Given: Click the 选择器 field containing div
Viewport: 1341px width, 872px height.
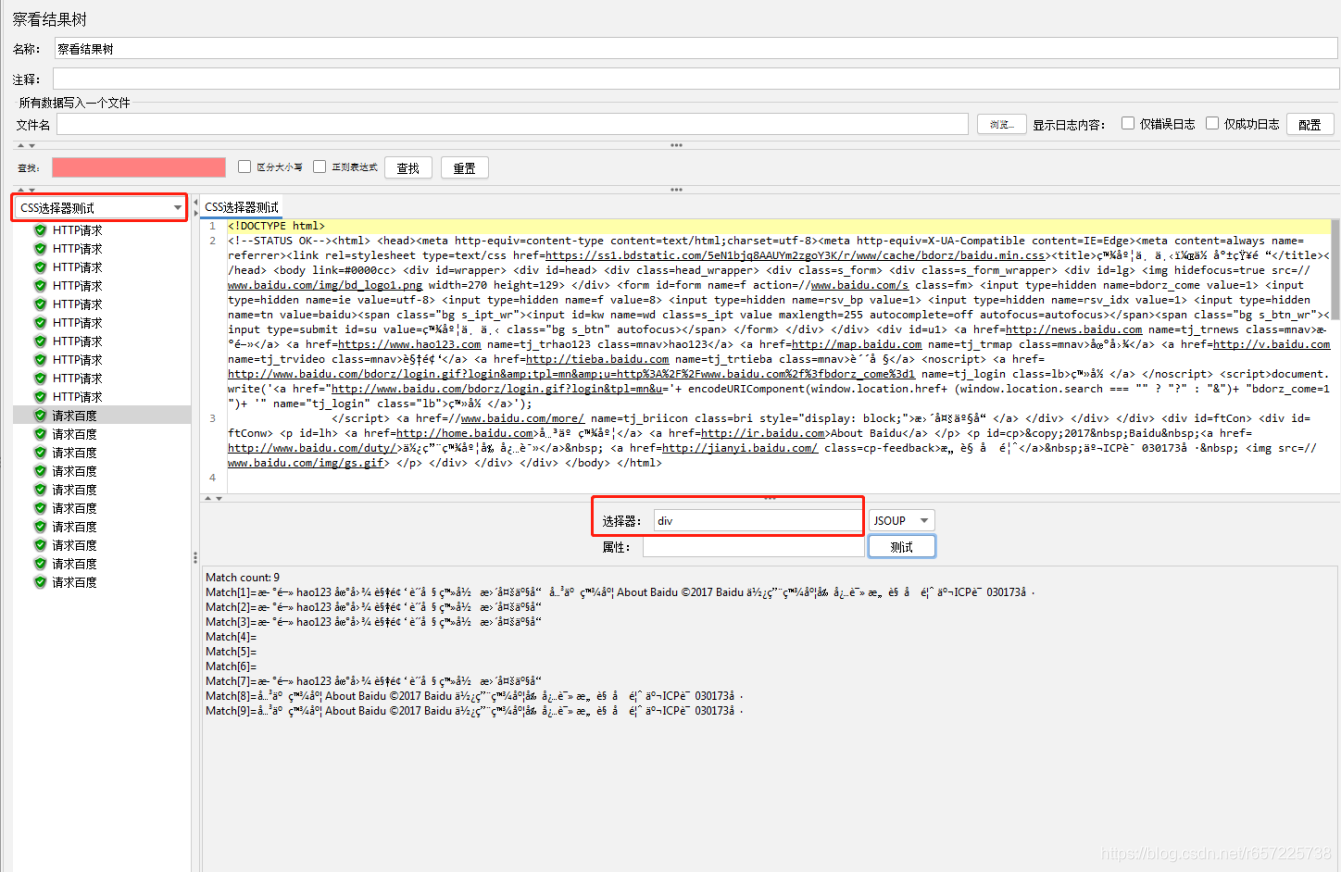Looking at the screenshot, I should tap(757, 520).
